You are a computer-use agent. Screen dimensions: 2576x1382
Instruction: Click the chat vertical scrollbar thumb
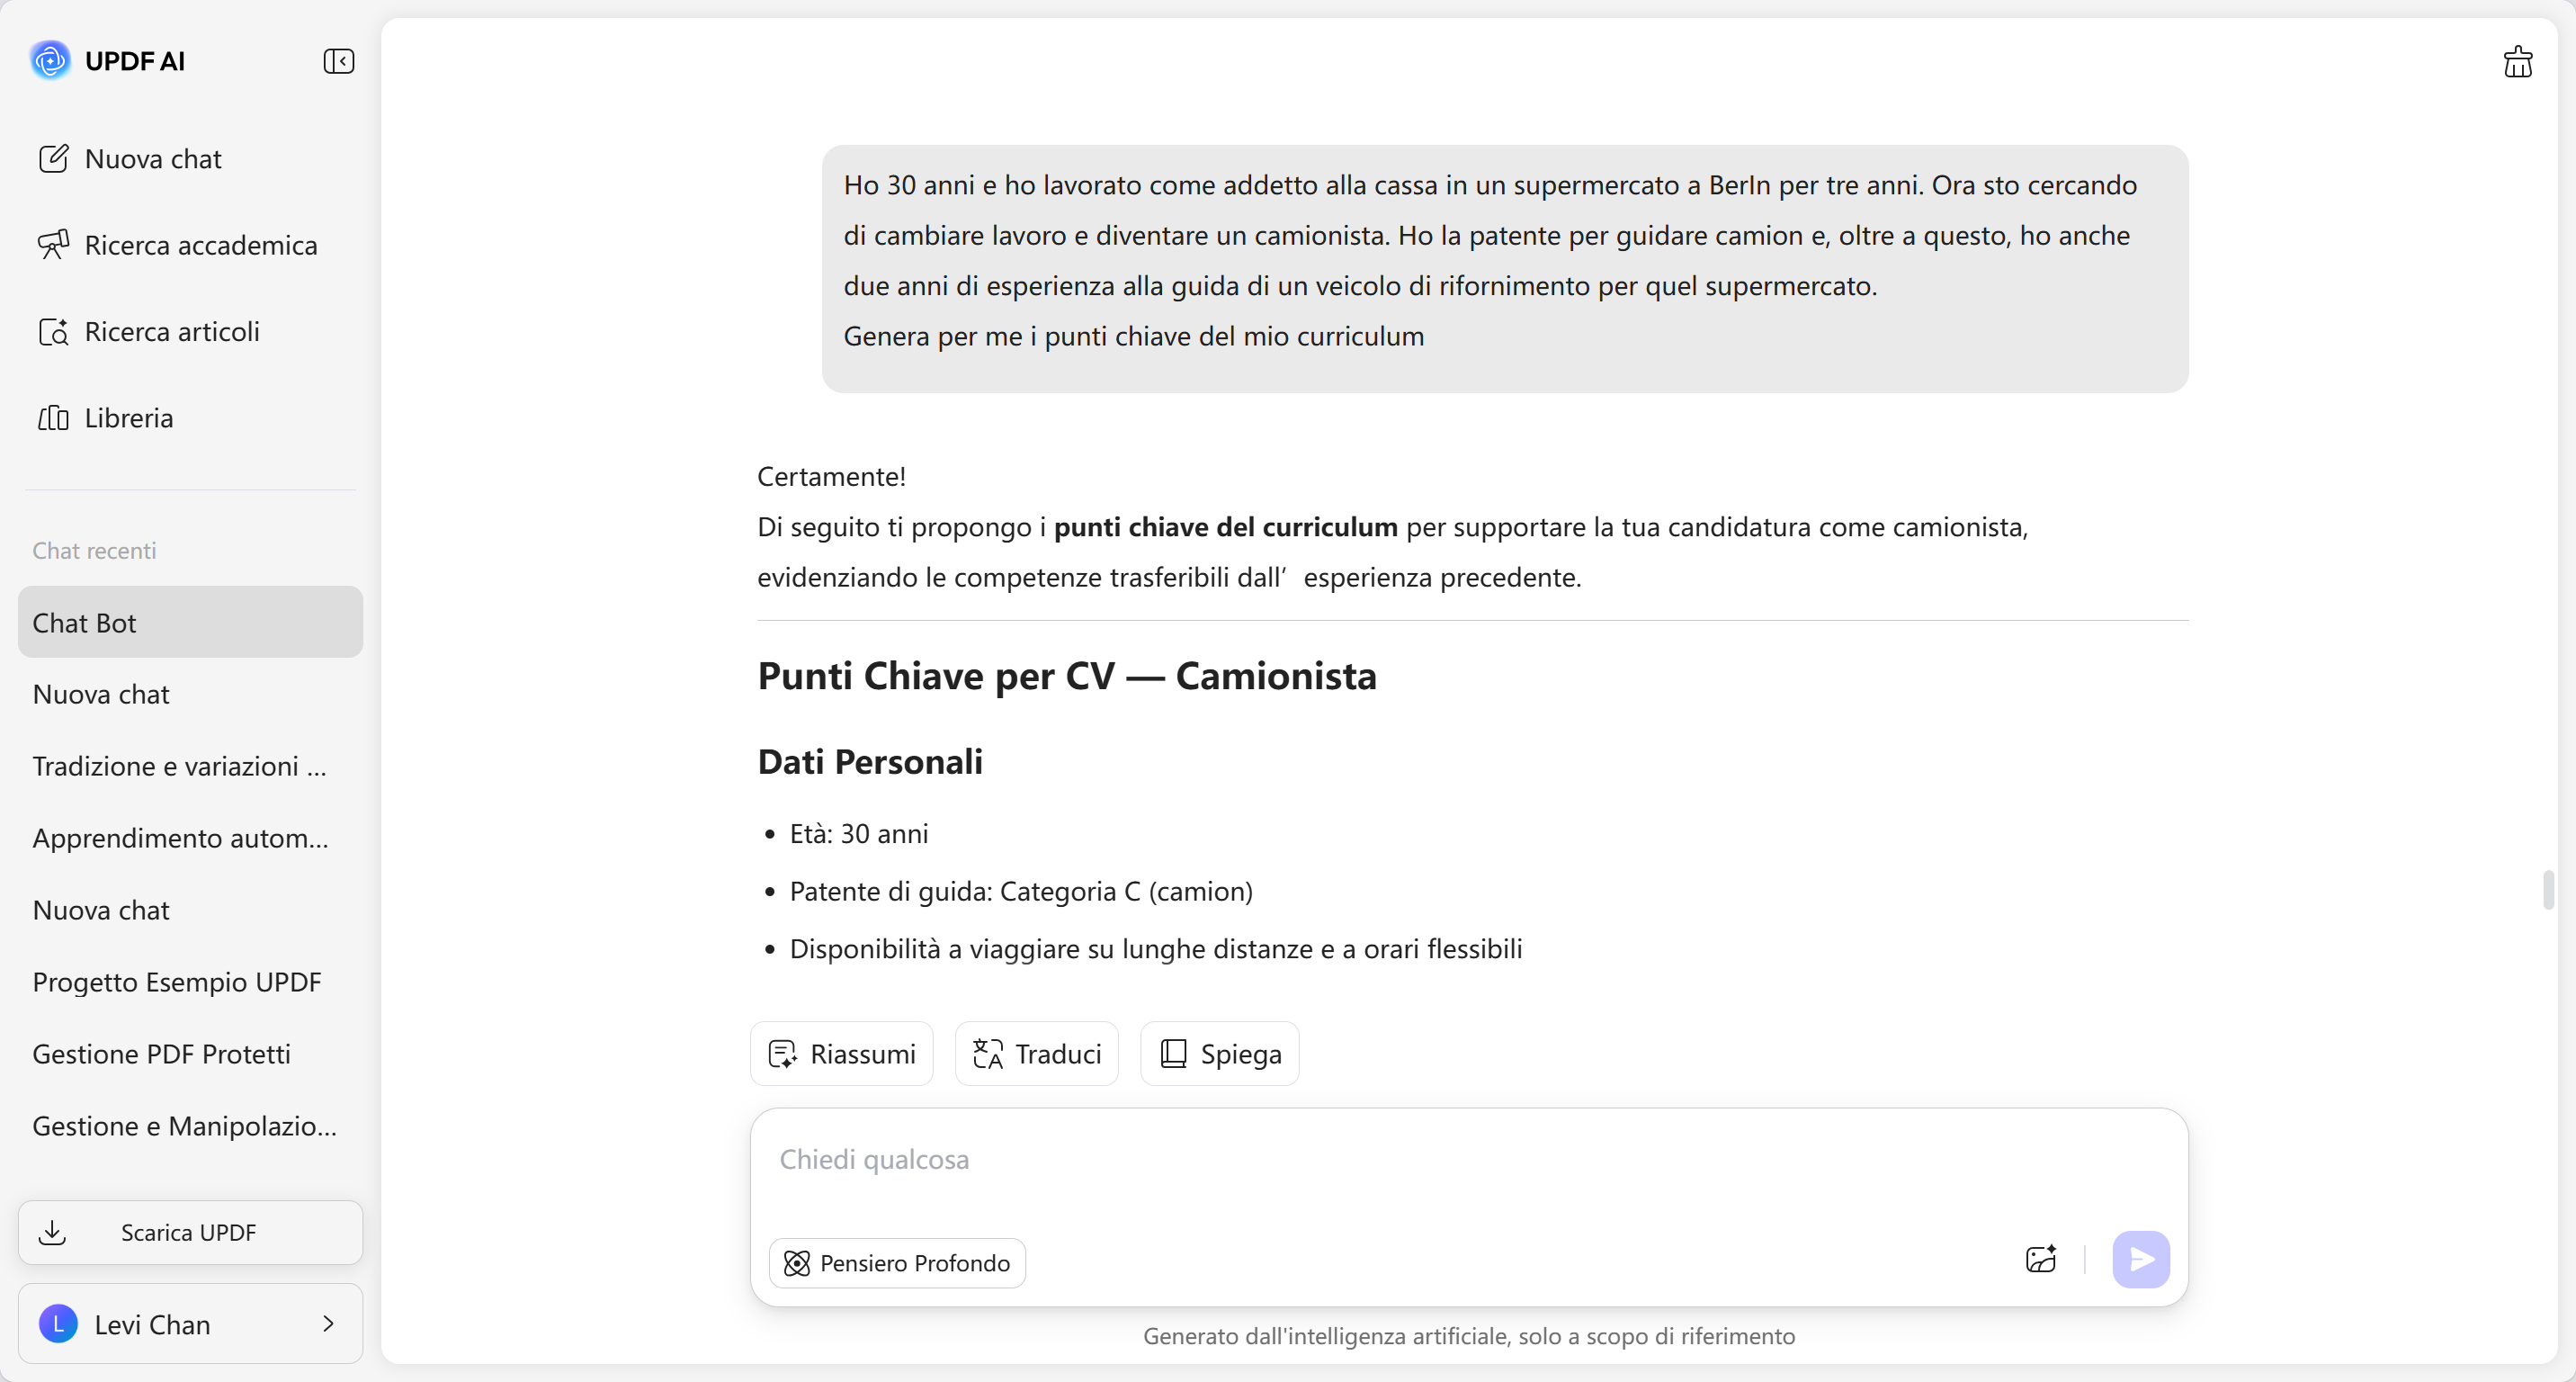click(x=2548, y=889)
